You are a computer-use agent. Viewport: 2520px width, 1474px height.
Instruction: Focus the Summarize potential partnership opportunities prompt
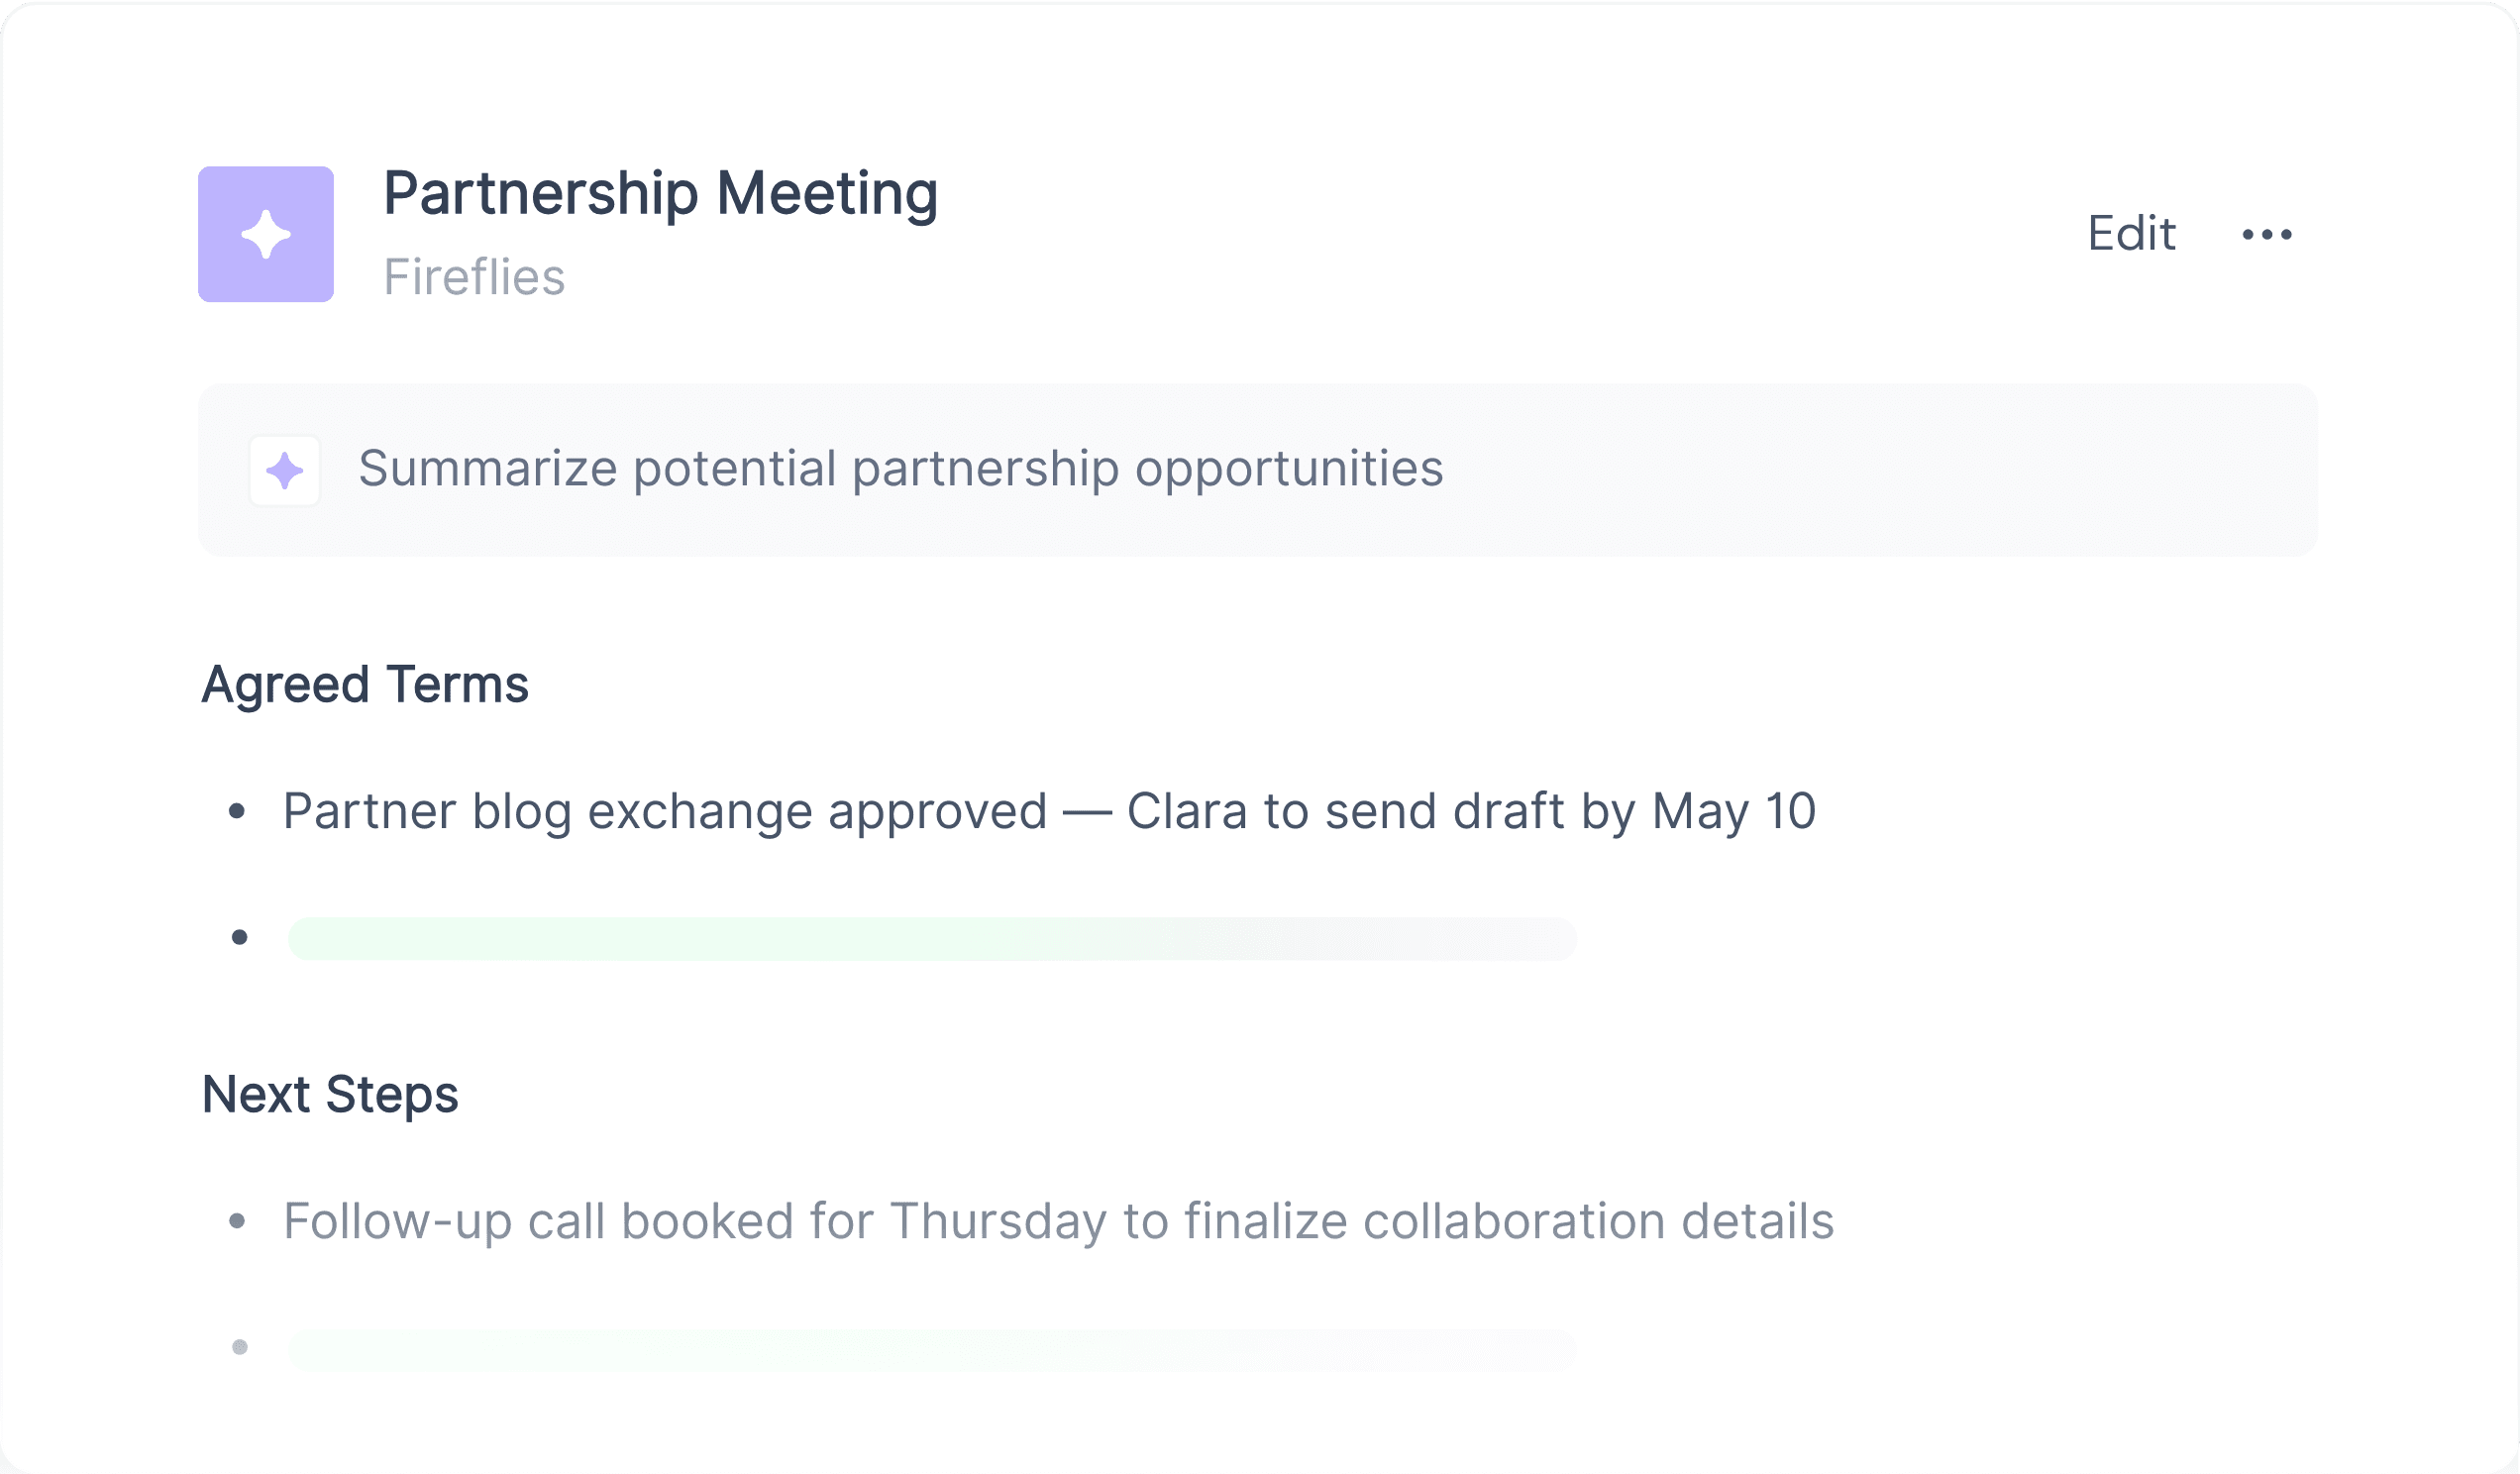pyautogui.click(x=1258, y=470)
